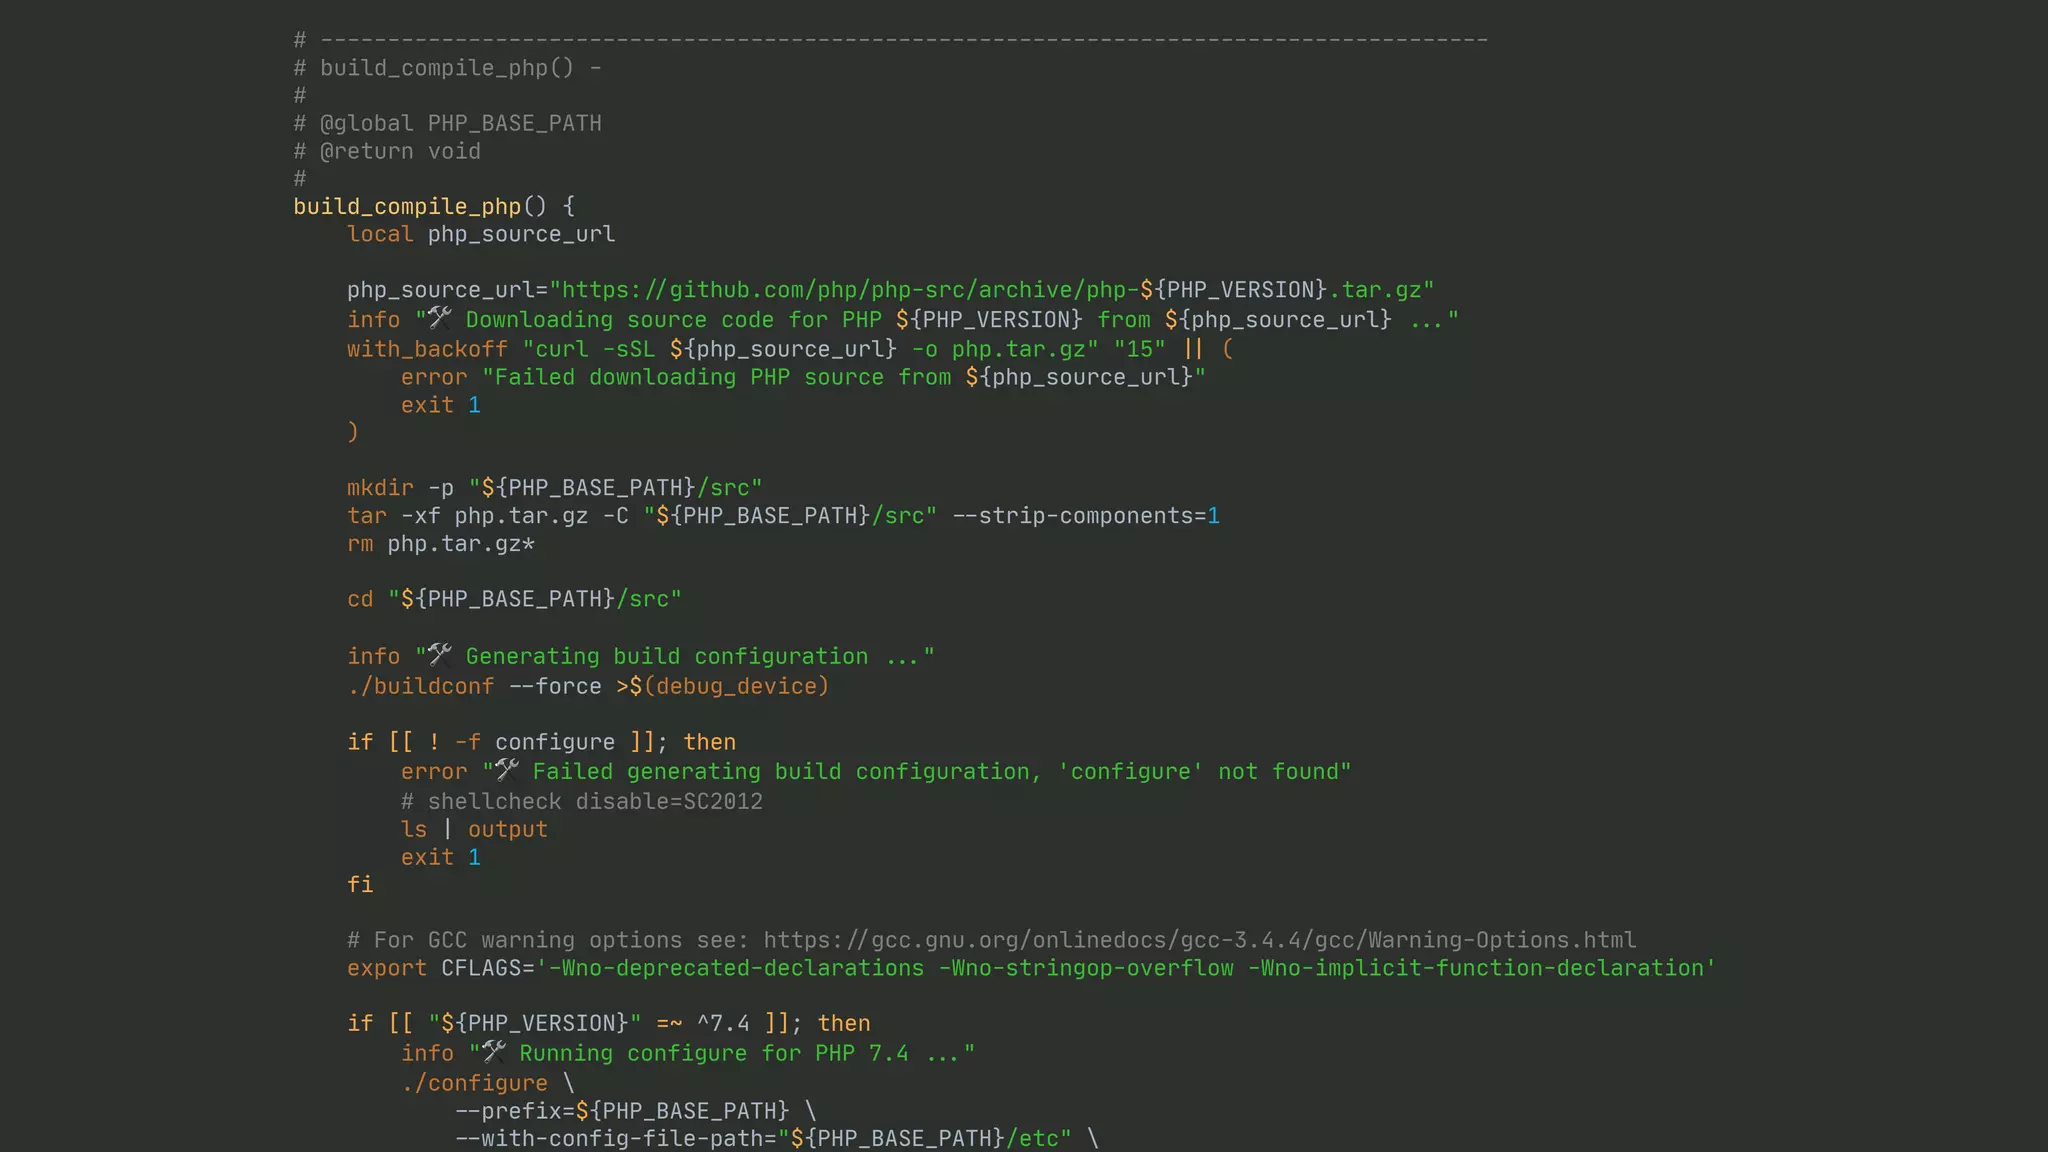Click the 'configure' not found error line

[x=876, y=771]
